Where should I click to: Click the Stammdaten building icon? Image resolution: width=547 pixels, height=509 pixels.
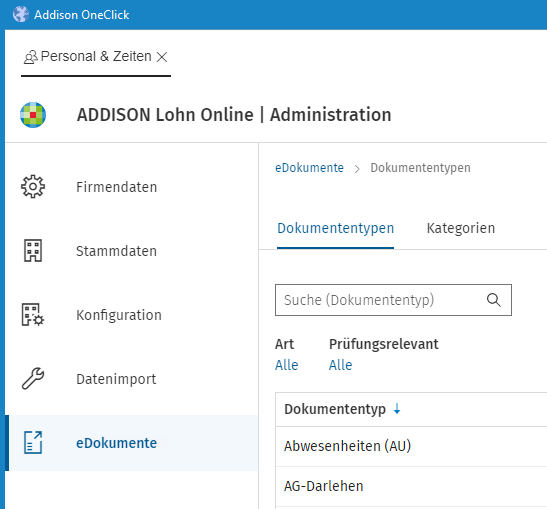[33, 250]
